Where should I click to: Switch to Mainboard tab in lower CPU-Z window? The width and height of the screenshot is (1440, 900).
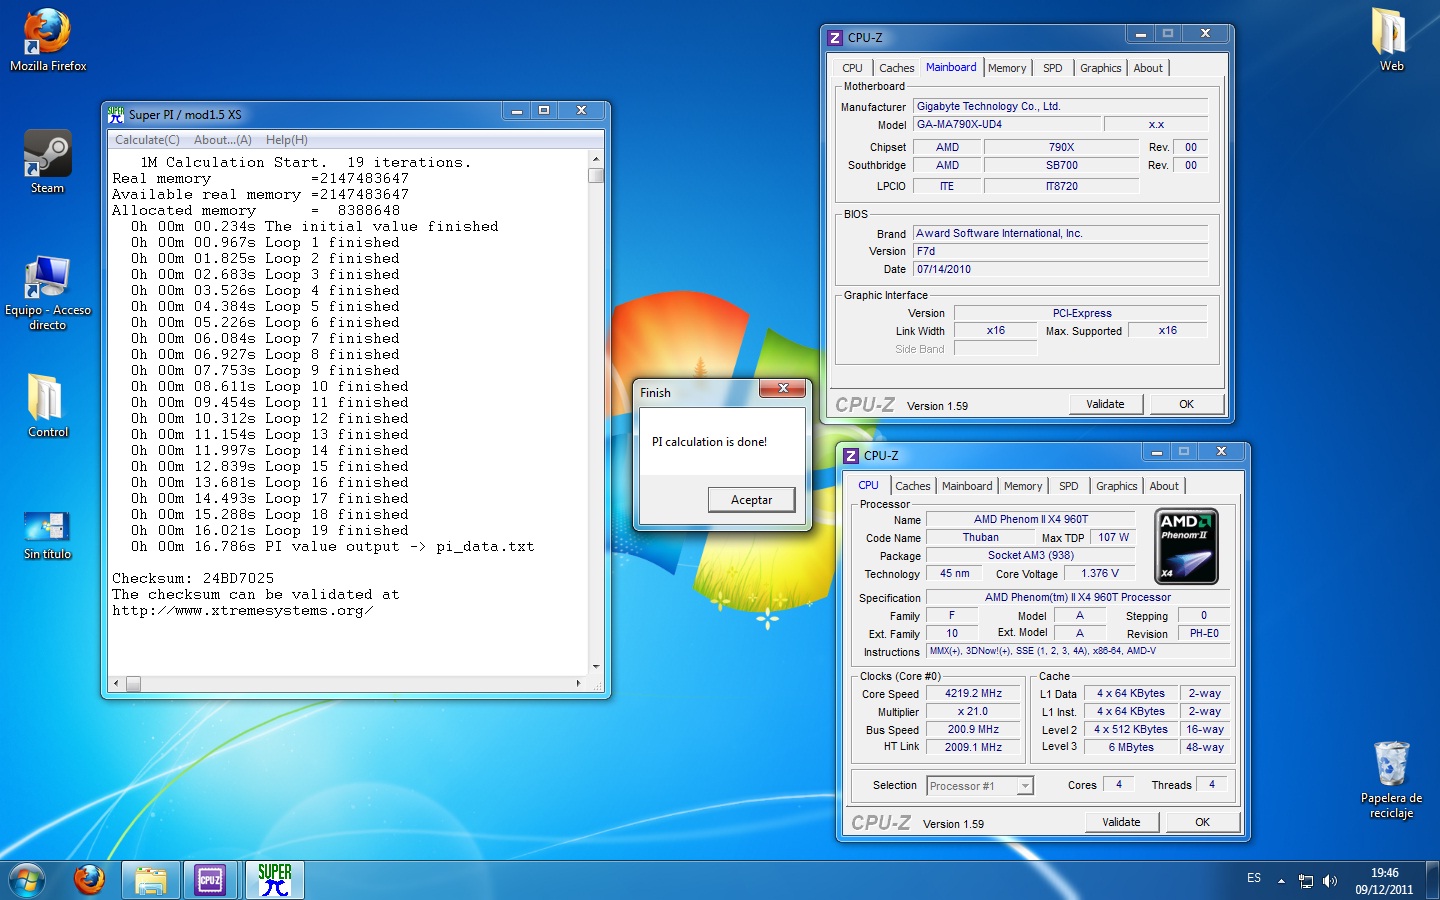967,486
